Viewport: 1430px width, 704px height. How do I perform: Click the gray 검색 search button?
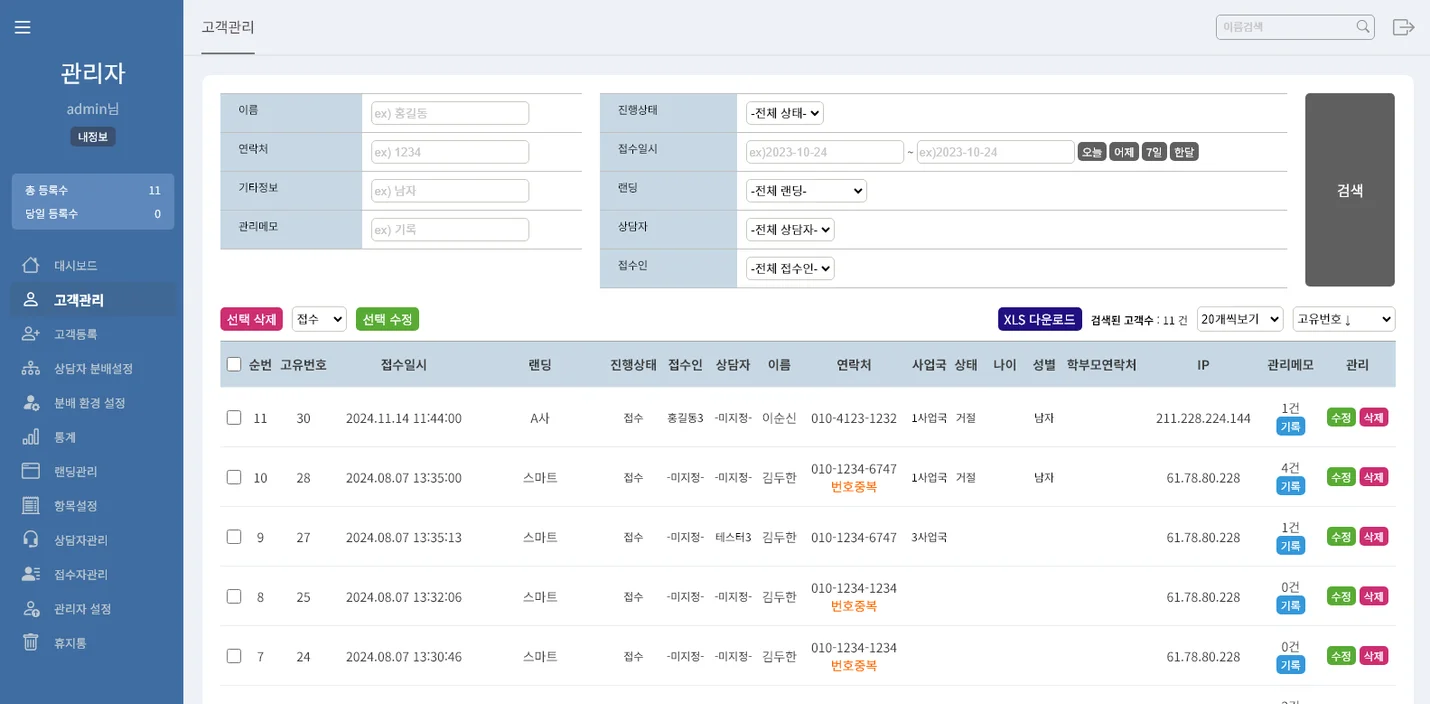tap(1348, 189)
